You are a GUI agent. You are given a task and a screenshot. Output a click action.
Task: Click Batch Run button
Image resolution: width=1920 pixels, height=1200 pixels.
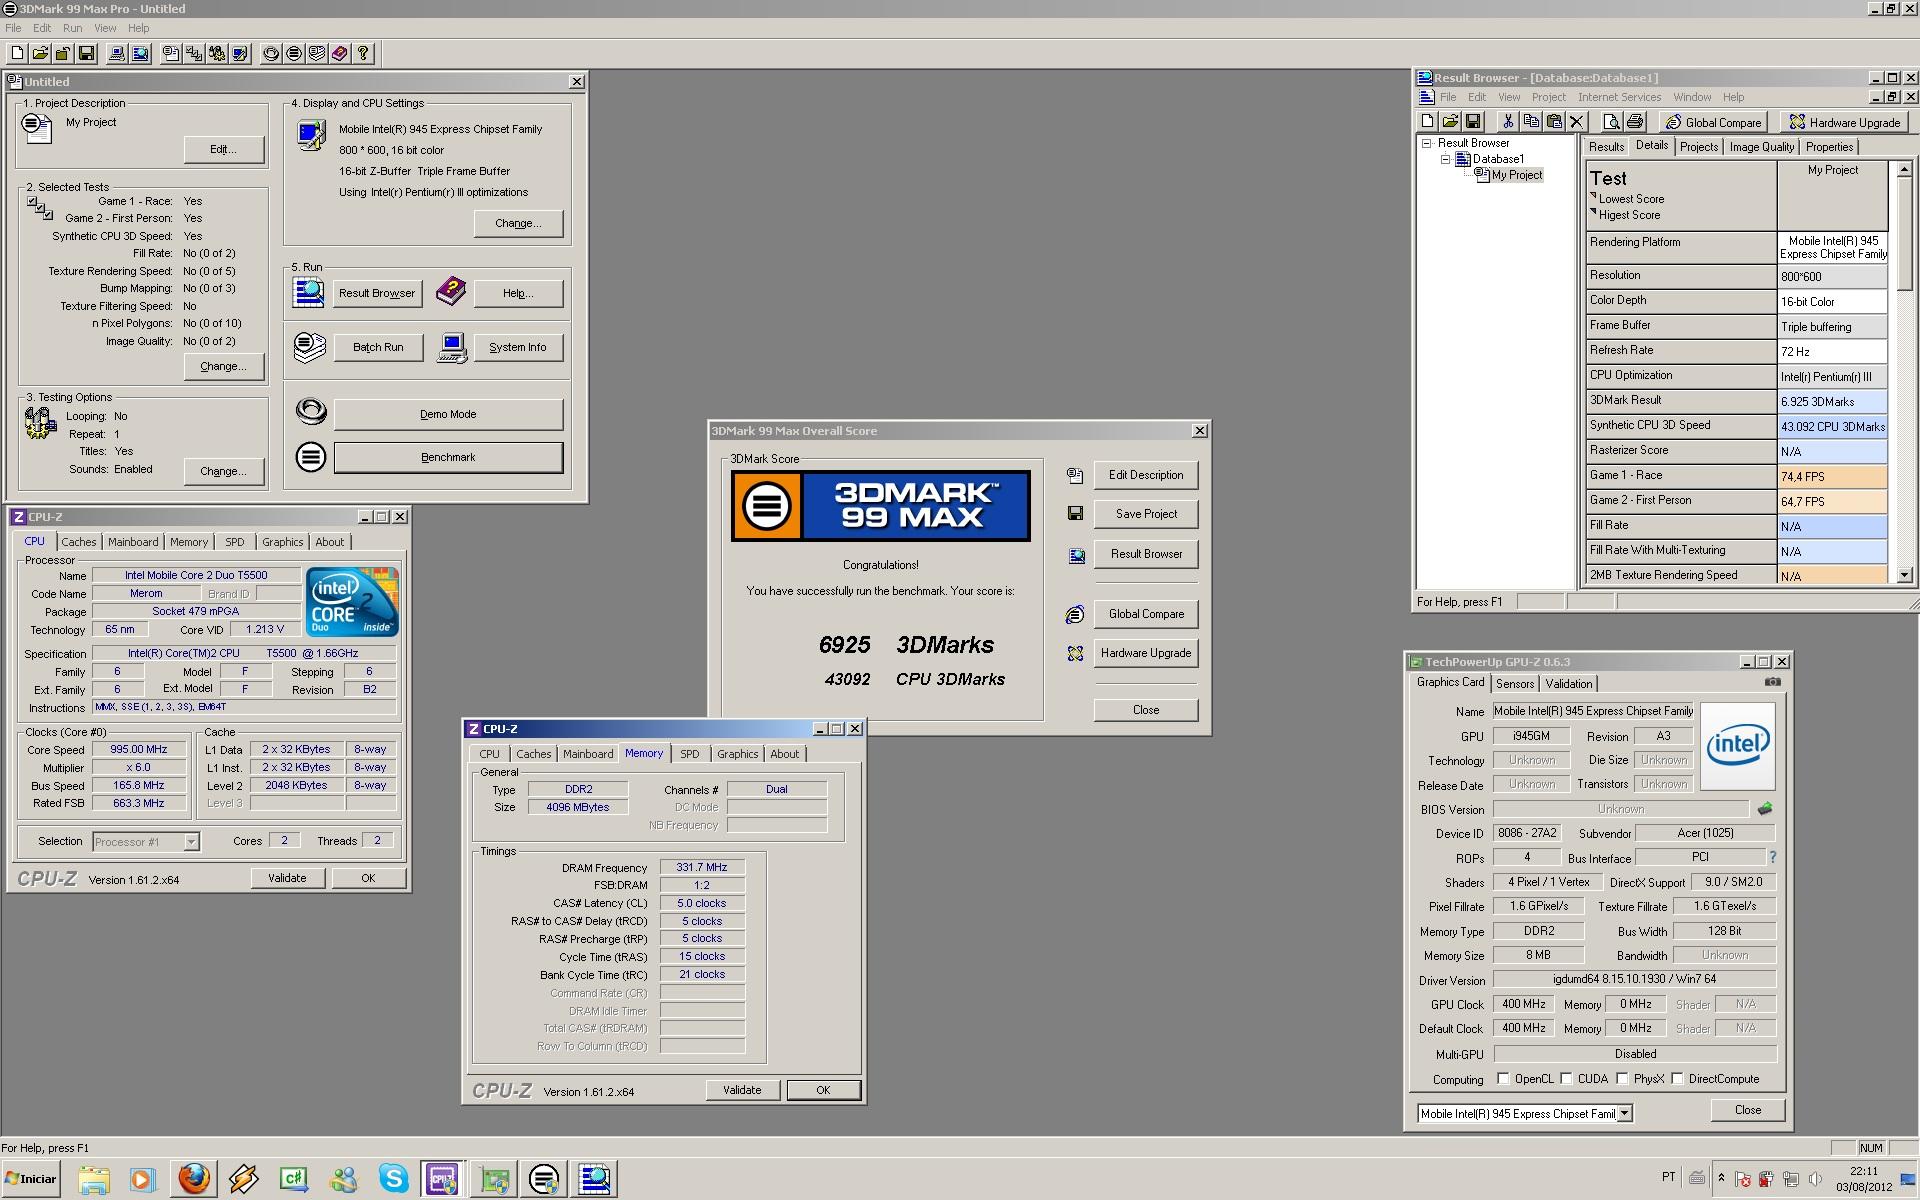coord(378,347)
